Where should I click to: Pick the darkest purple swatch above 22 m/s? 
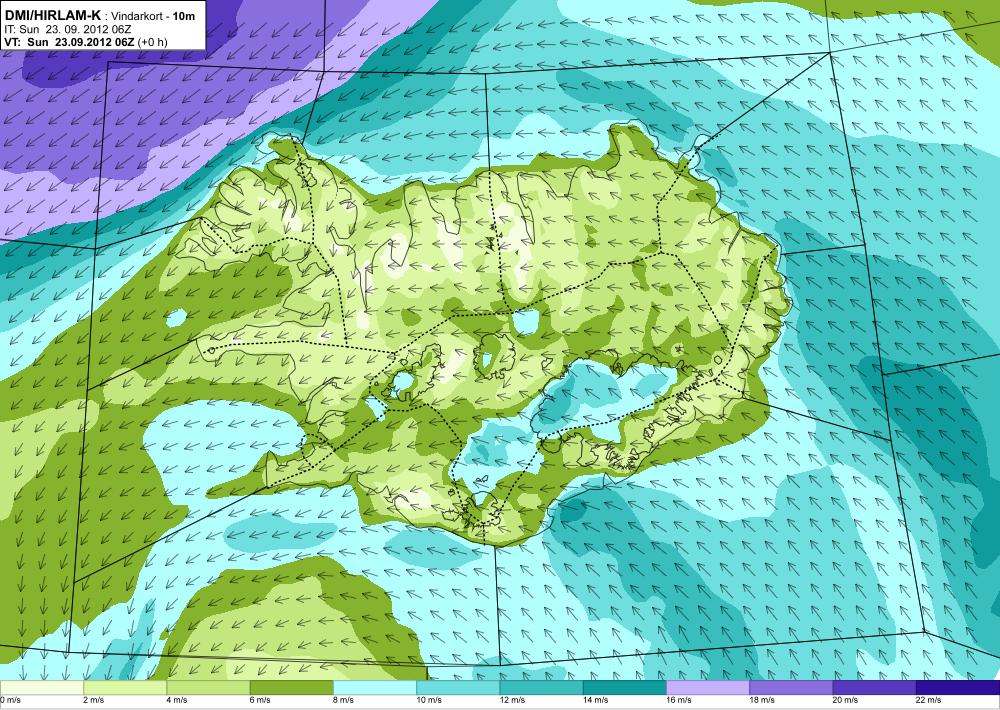click(x=958, y=688)
